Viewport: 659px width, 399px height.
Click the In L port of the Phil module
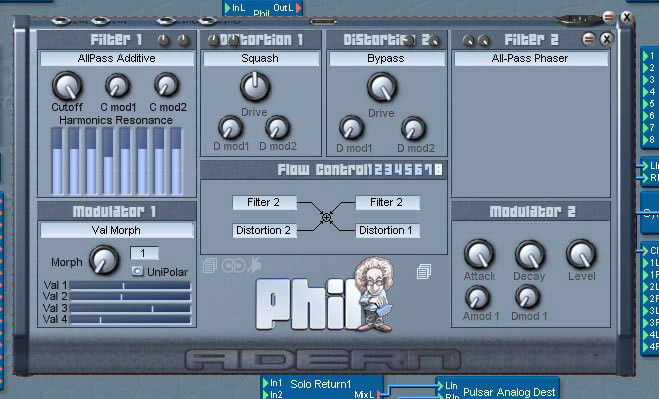227,8
